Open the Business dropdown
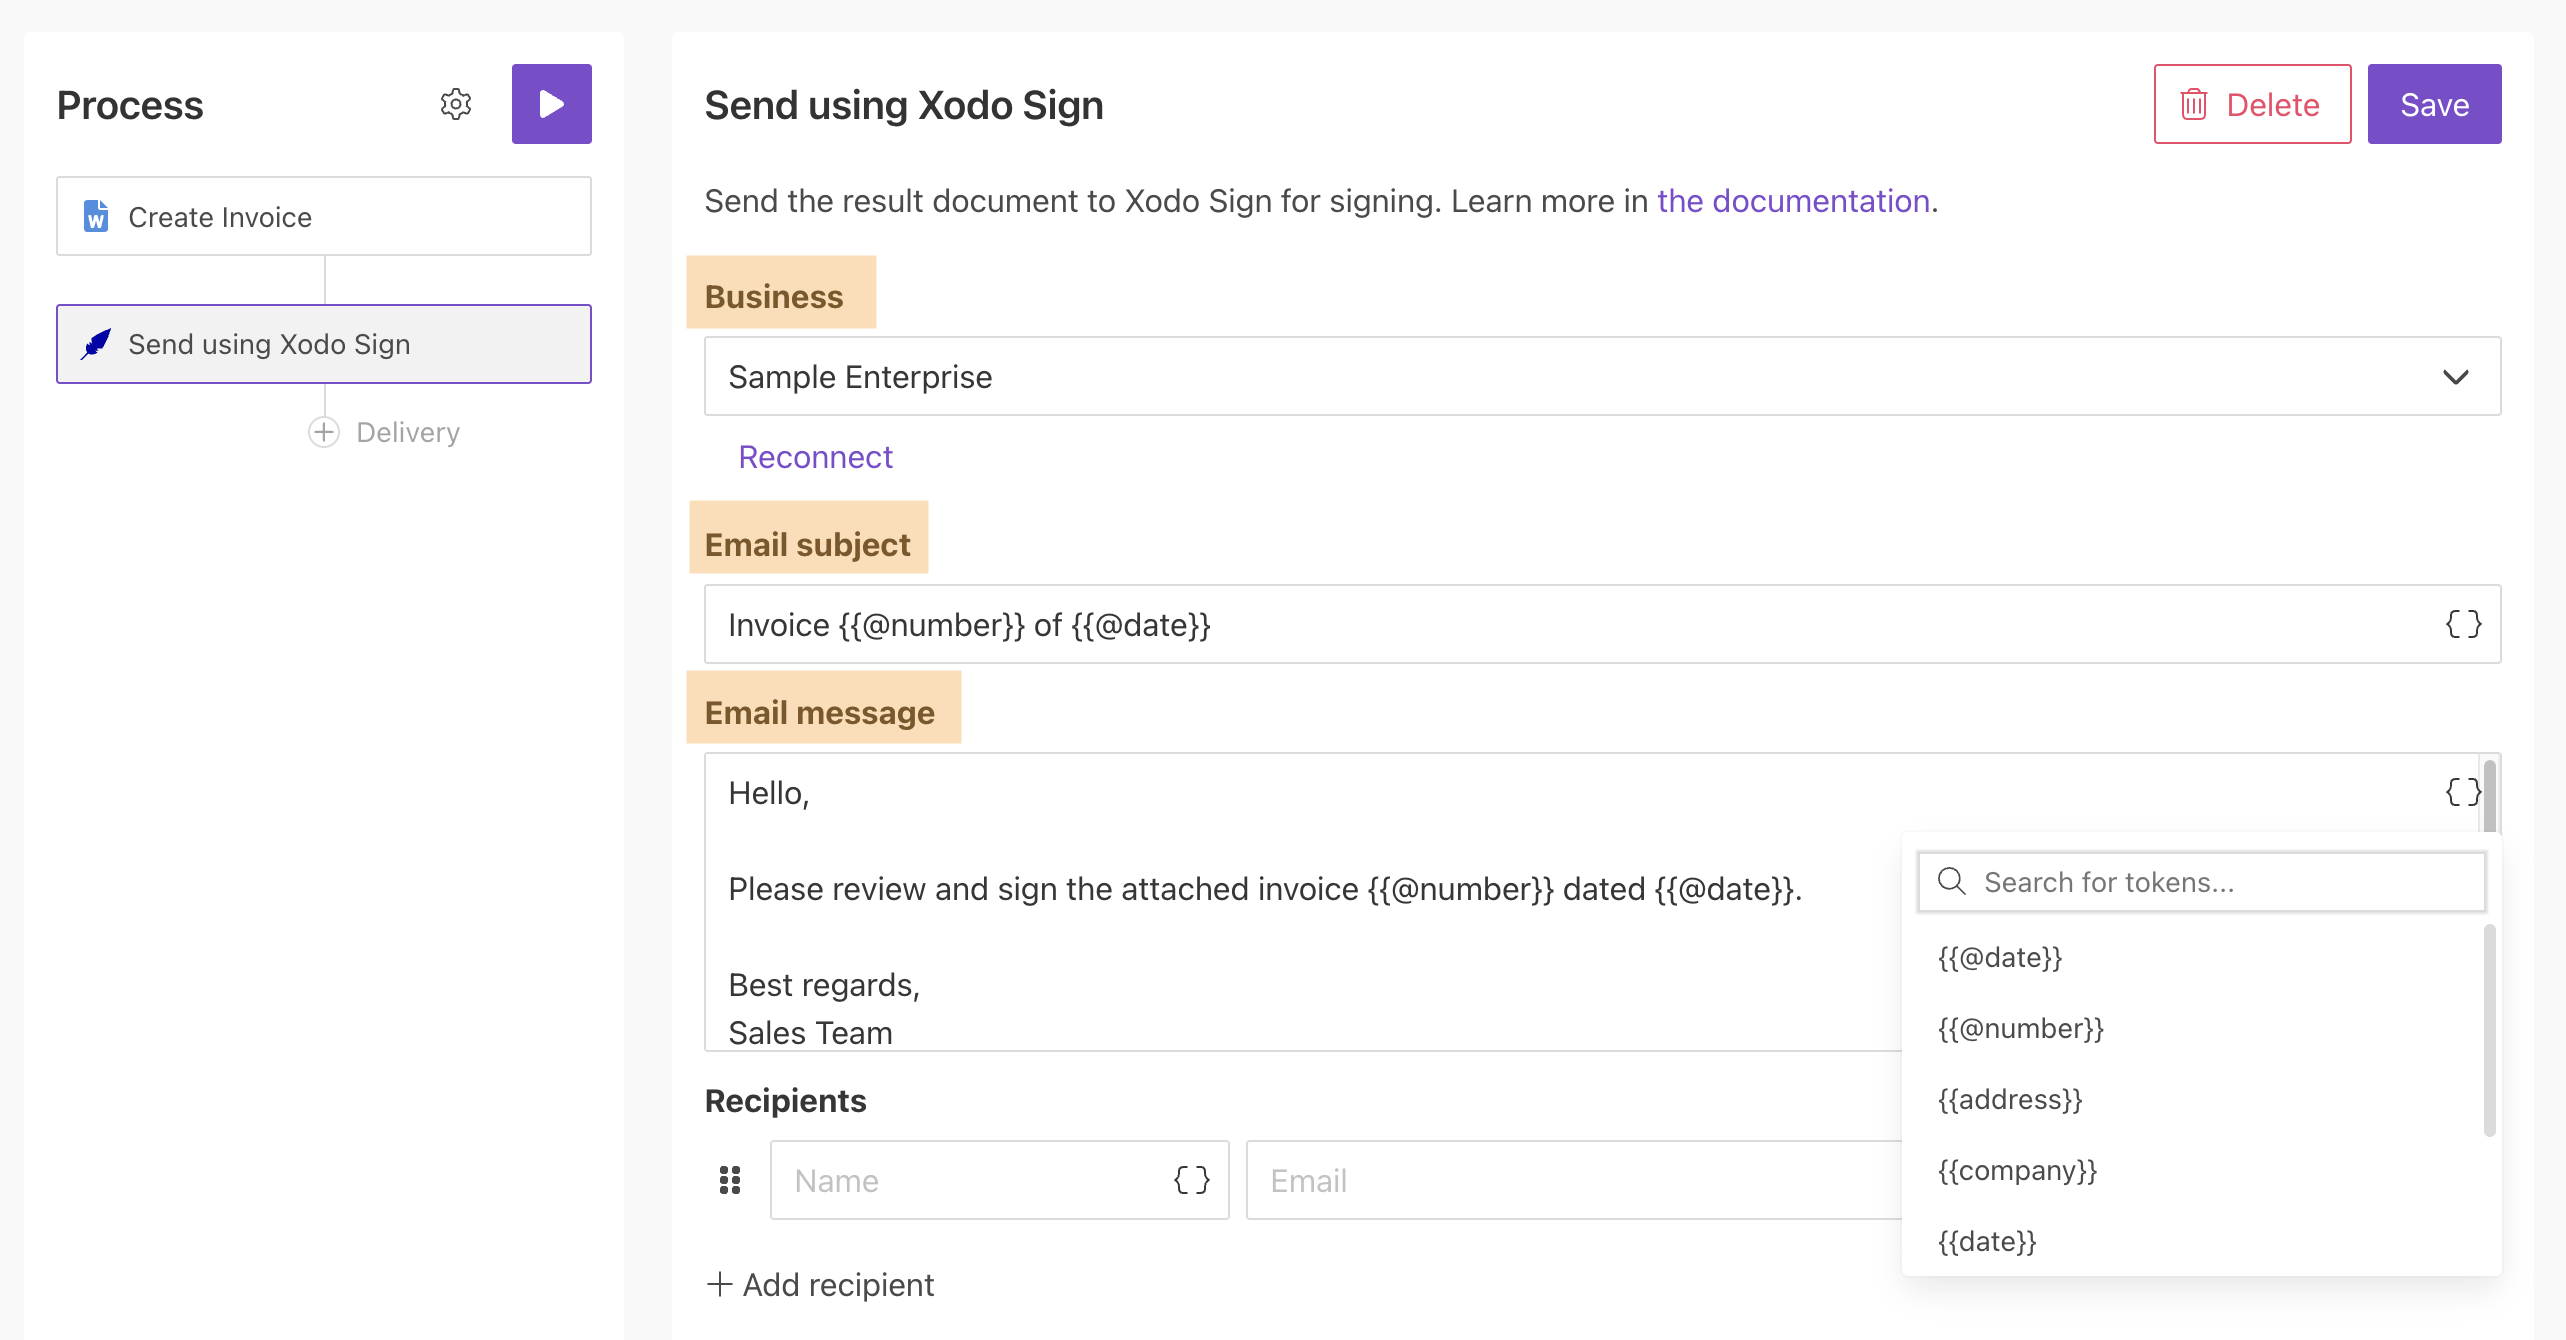Screen dimensions: 2566x1340 pyautogui.click(x=1602, y=376)
